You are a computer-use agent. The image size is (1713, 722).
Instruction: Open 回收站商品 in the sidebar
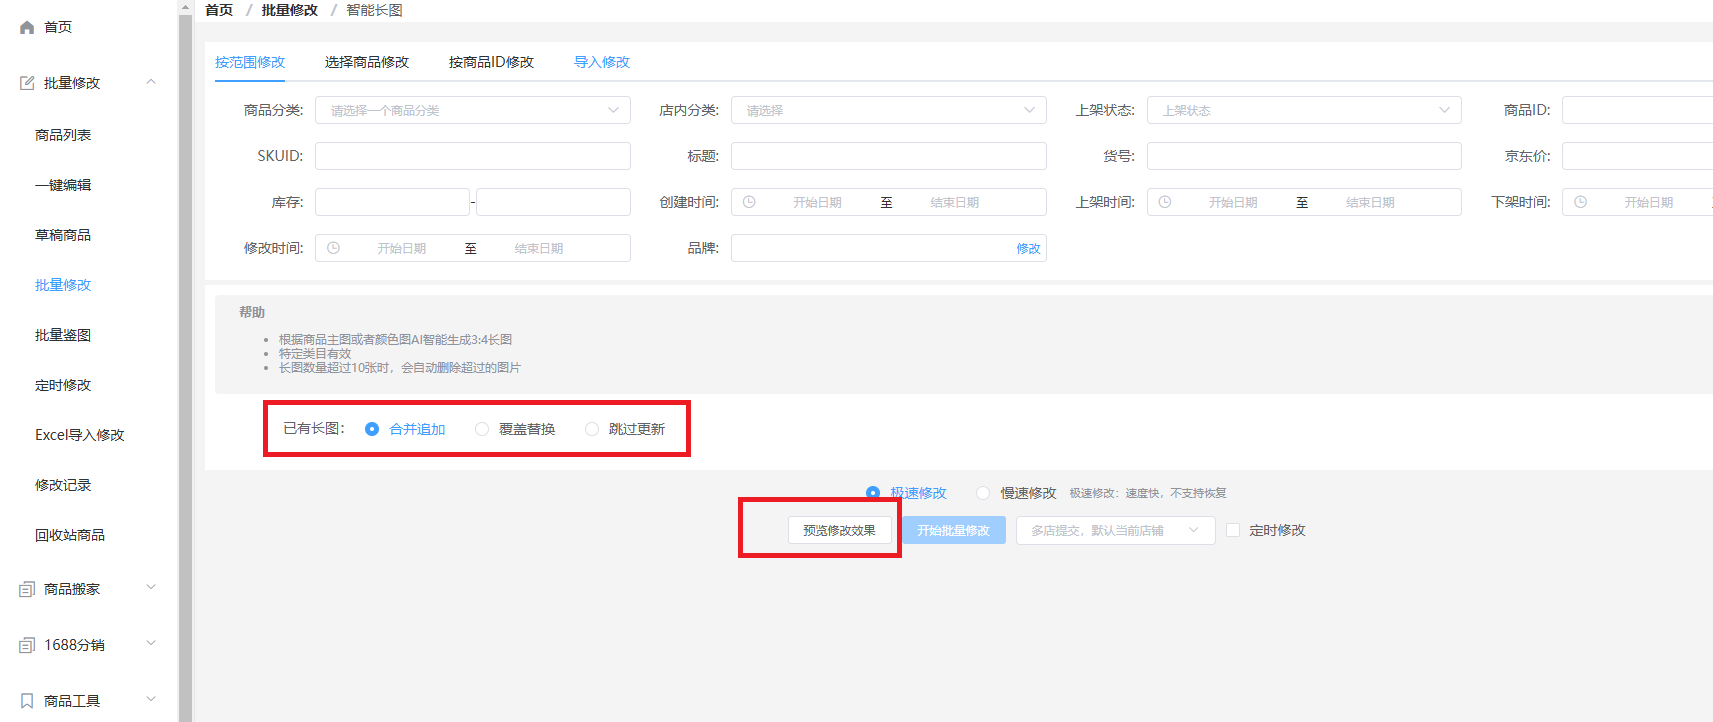pos(70,535)
